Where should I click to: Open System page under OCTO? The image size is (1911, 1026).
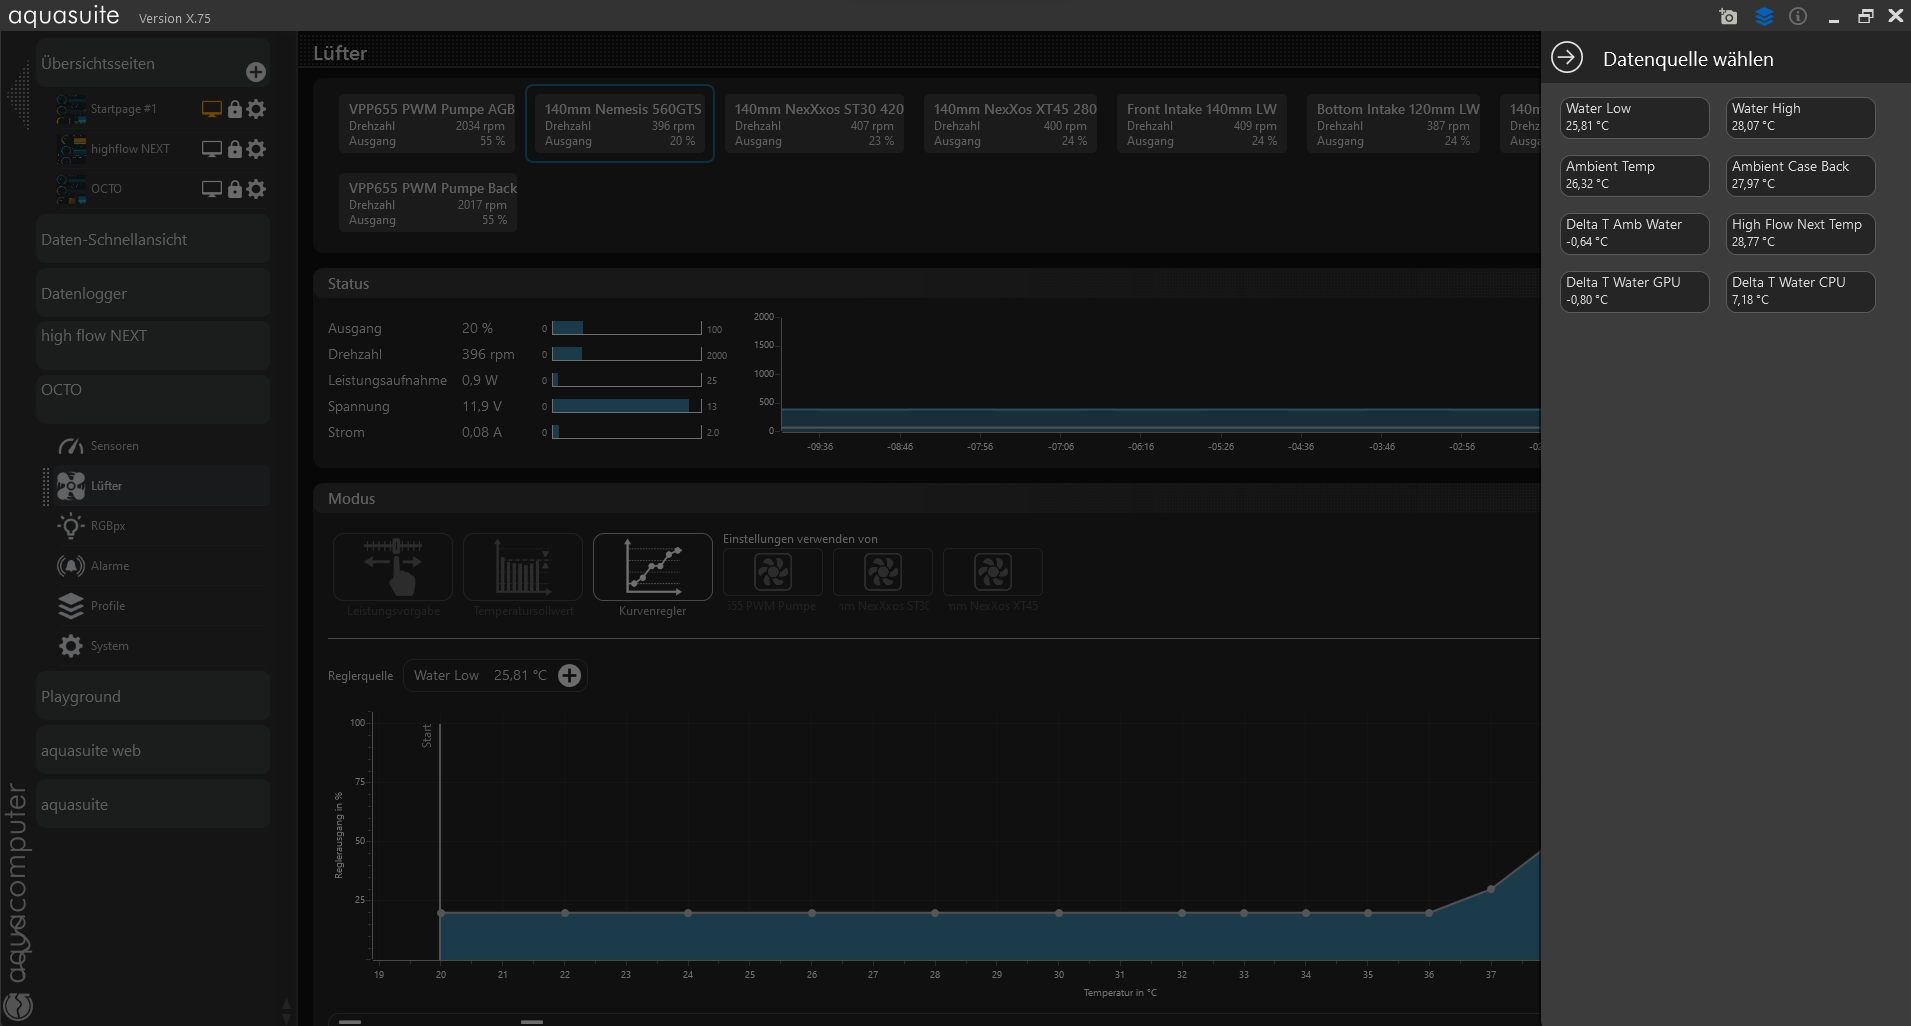160,646
